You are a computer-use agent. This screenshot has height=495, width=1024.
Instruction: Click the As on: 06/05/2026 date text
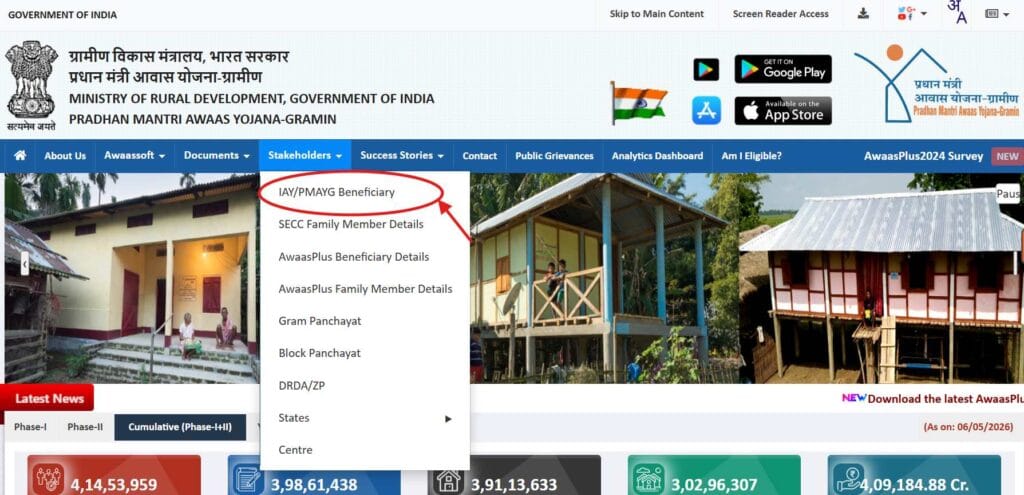coord(968,427)
